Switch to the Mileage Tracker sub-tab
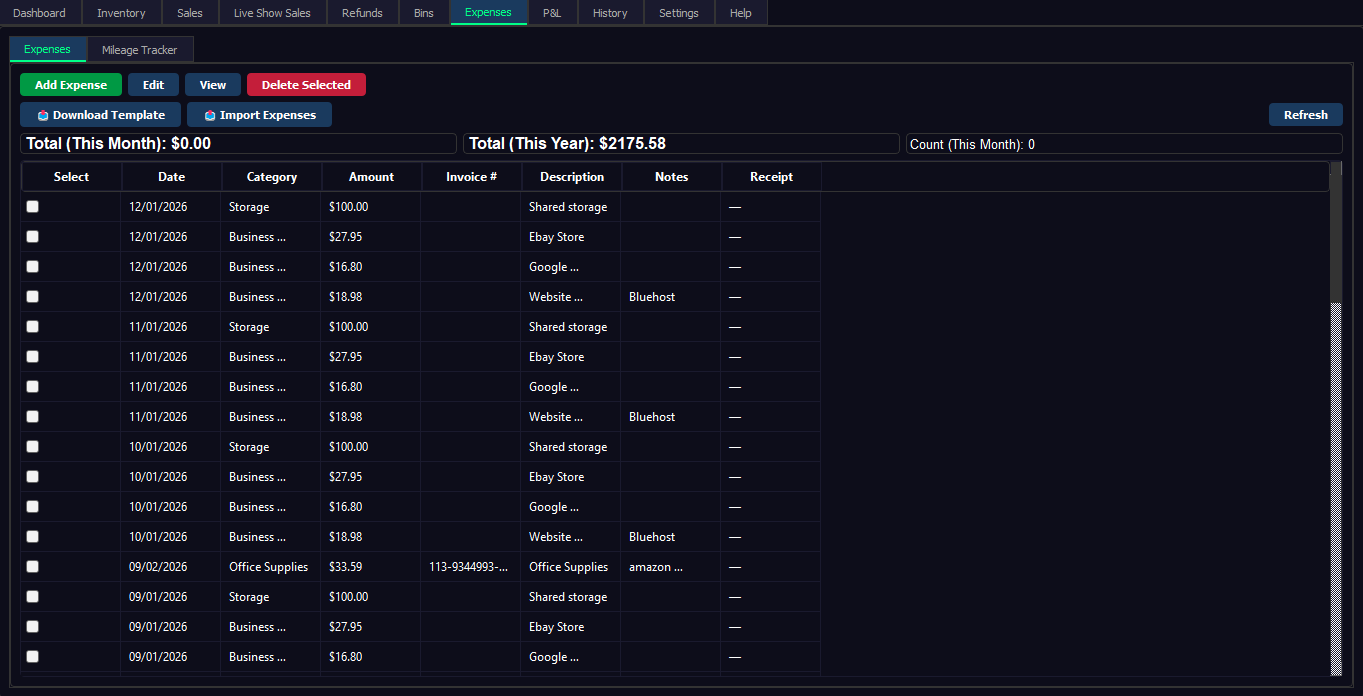 [140, 50]
